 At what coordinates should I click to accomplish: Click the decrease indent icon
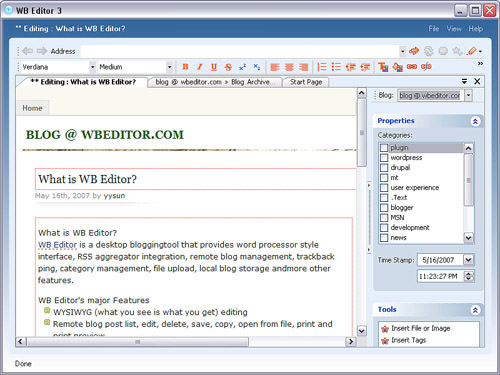tap(351, 67)
